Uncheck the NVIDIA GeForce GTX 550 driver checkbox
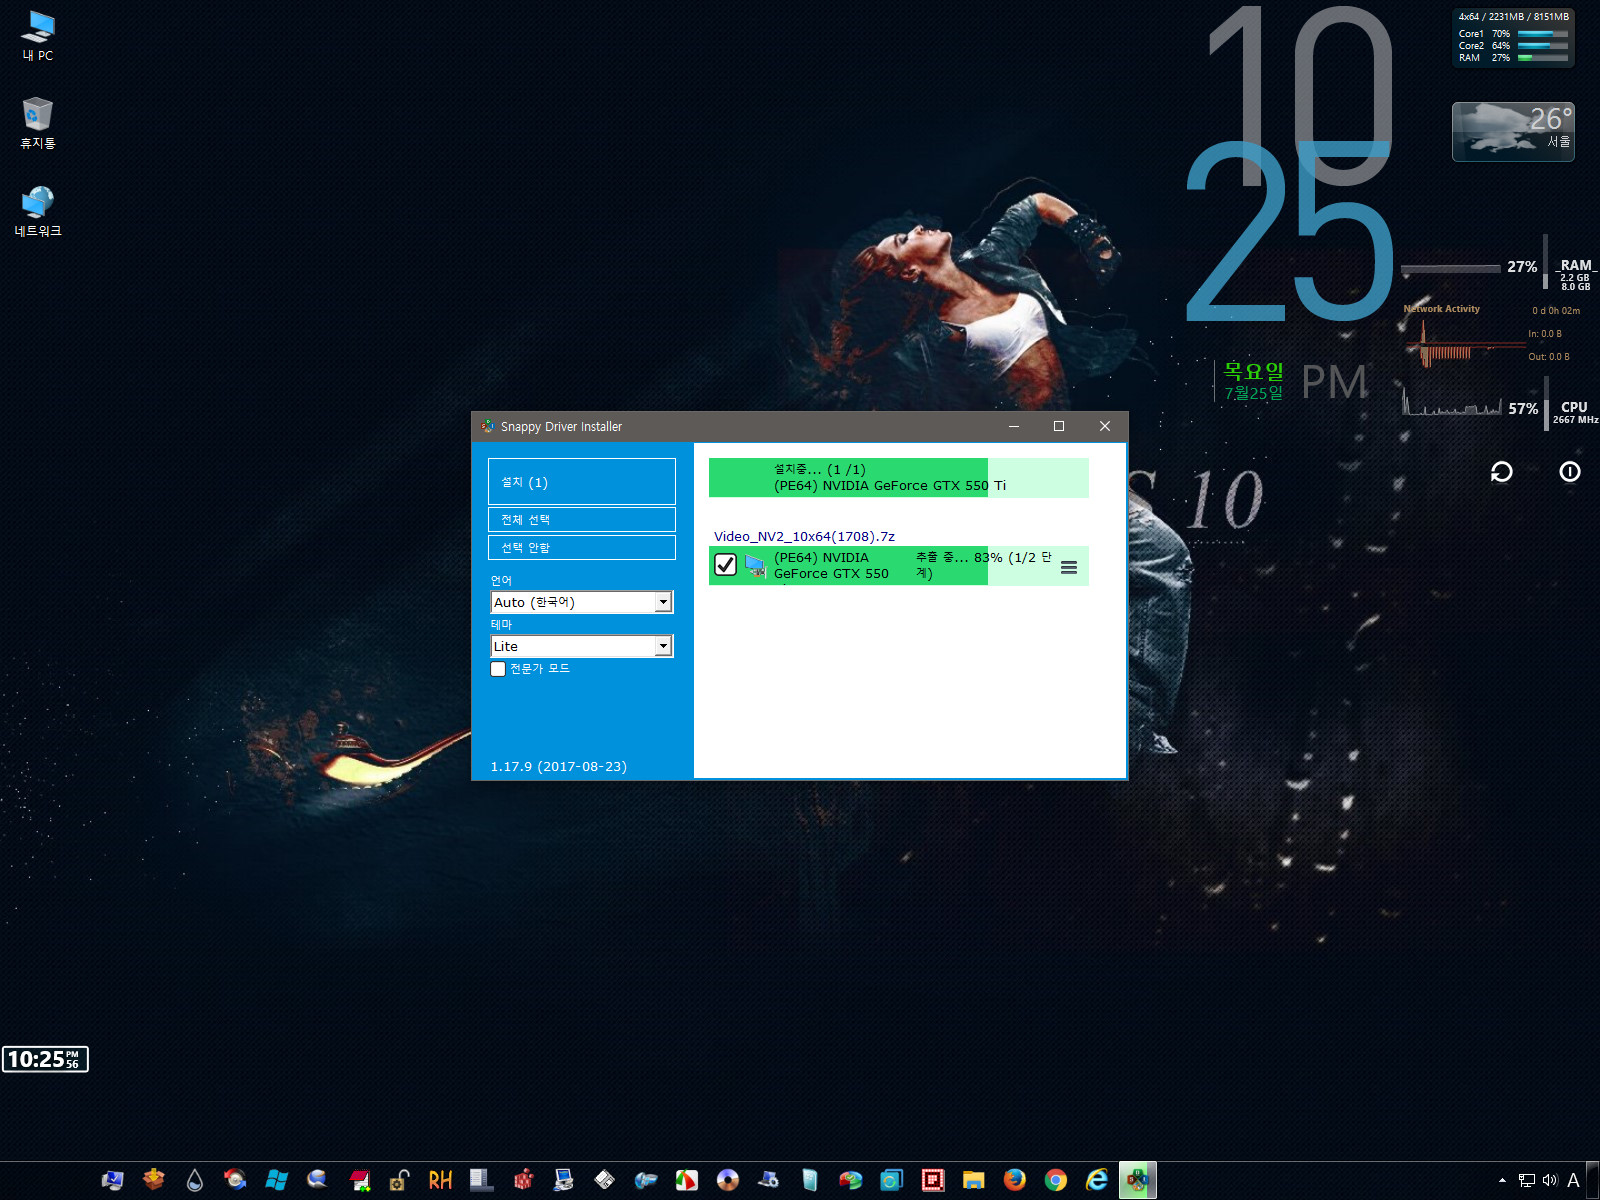 (x=726, y=565)
